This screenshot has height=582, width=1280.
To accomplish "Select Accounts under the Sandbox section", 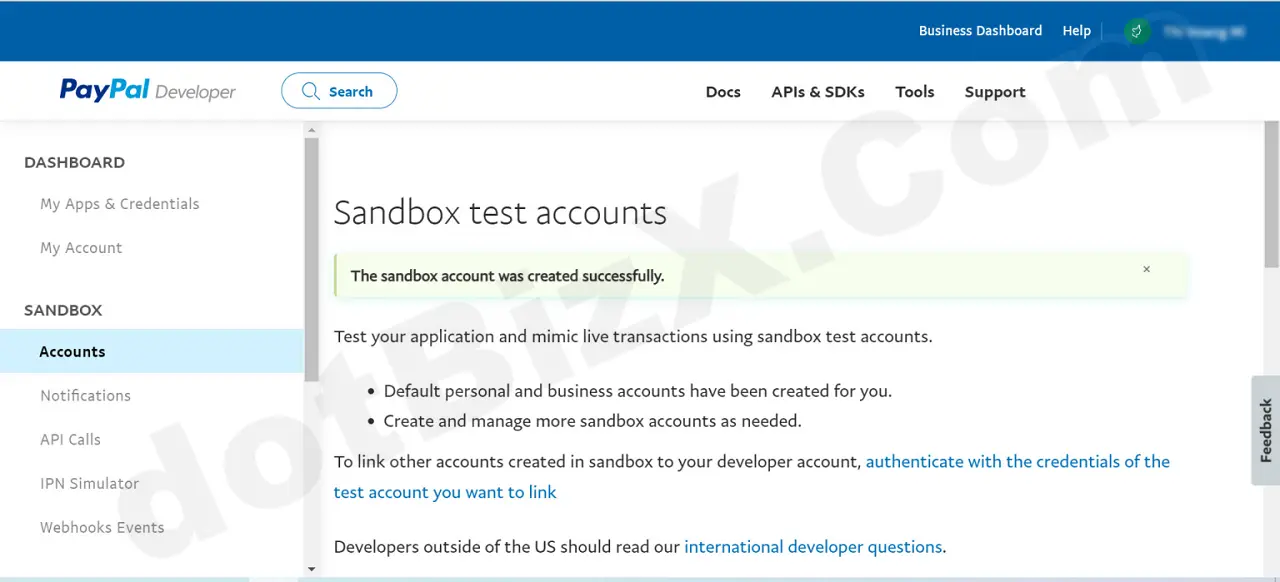I will click(72, 351).
